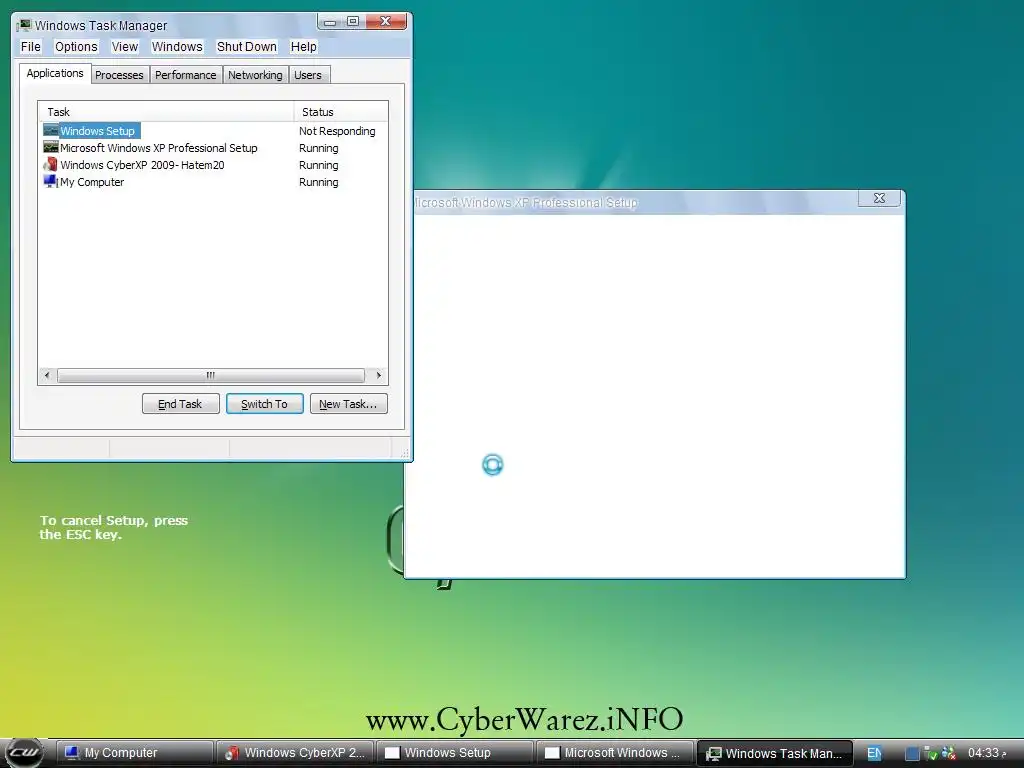
Task: Click the right arrow of horizontal scrollbar
Action: (379, 375)
